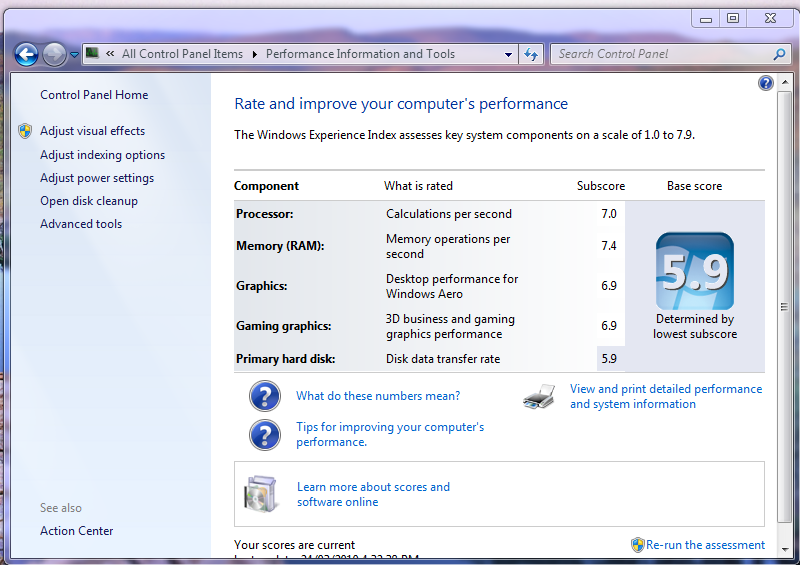The height and width of the screenshot is (565, 800).
Task: Click Your scores are current text
Action: click(x=294, y=545)
